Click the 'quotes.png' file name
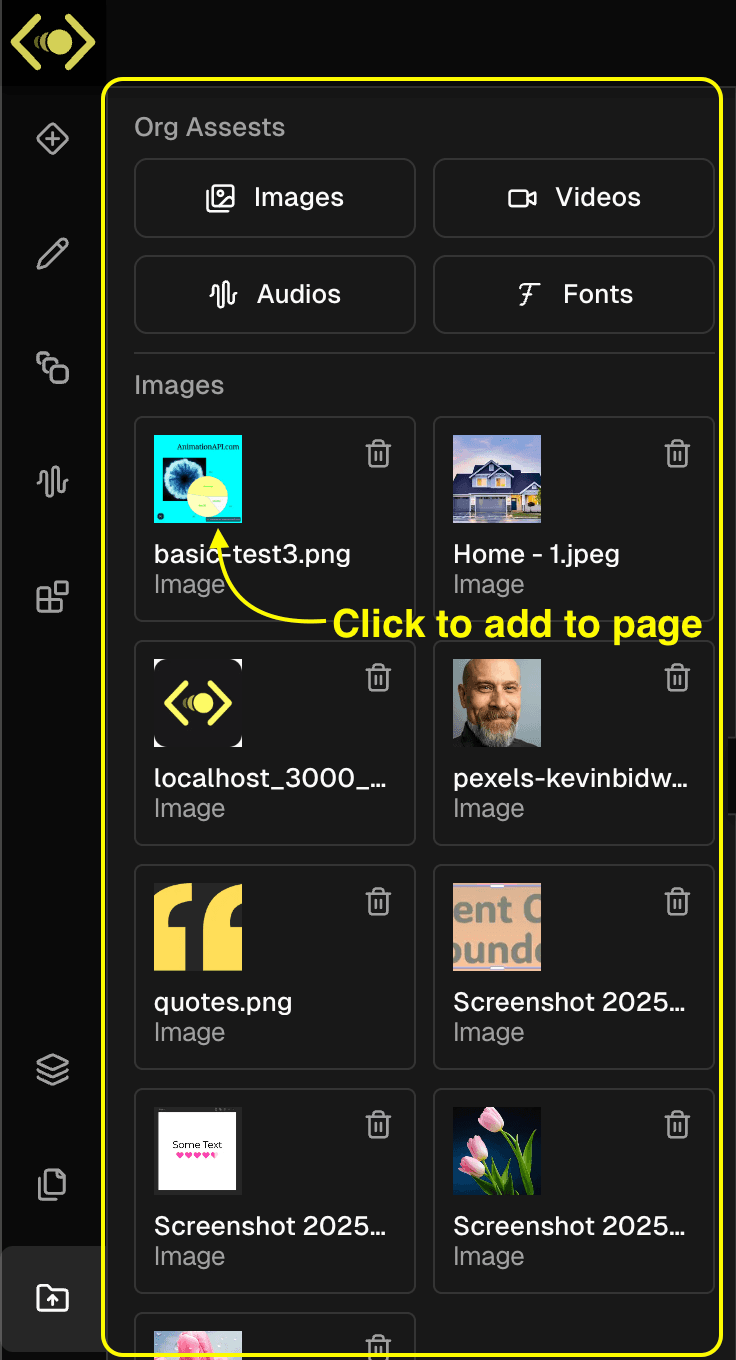 (223, 1002)
